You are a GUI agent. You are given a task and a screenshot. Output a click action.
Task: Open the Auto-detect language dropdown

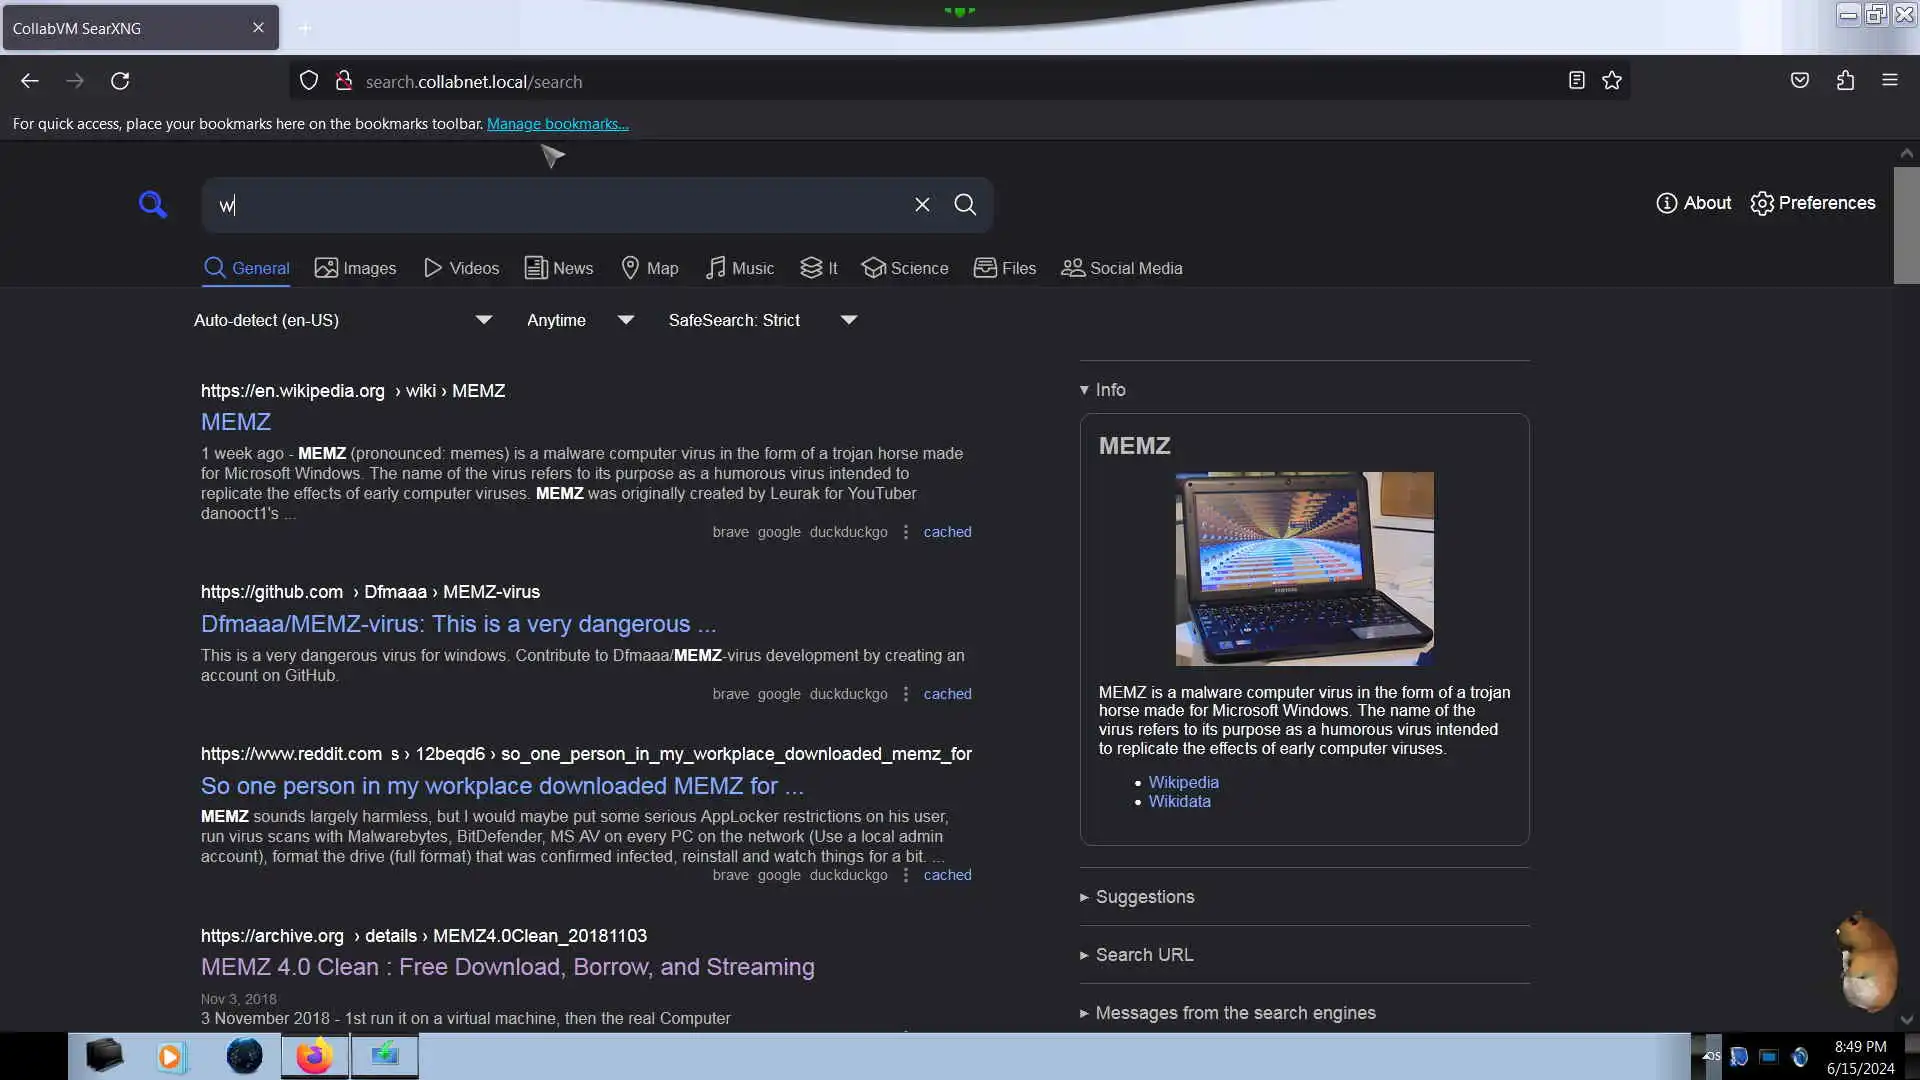[342, 320]
